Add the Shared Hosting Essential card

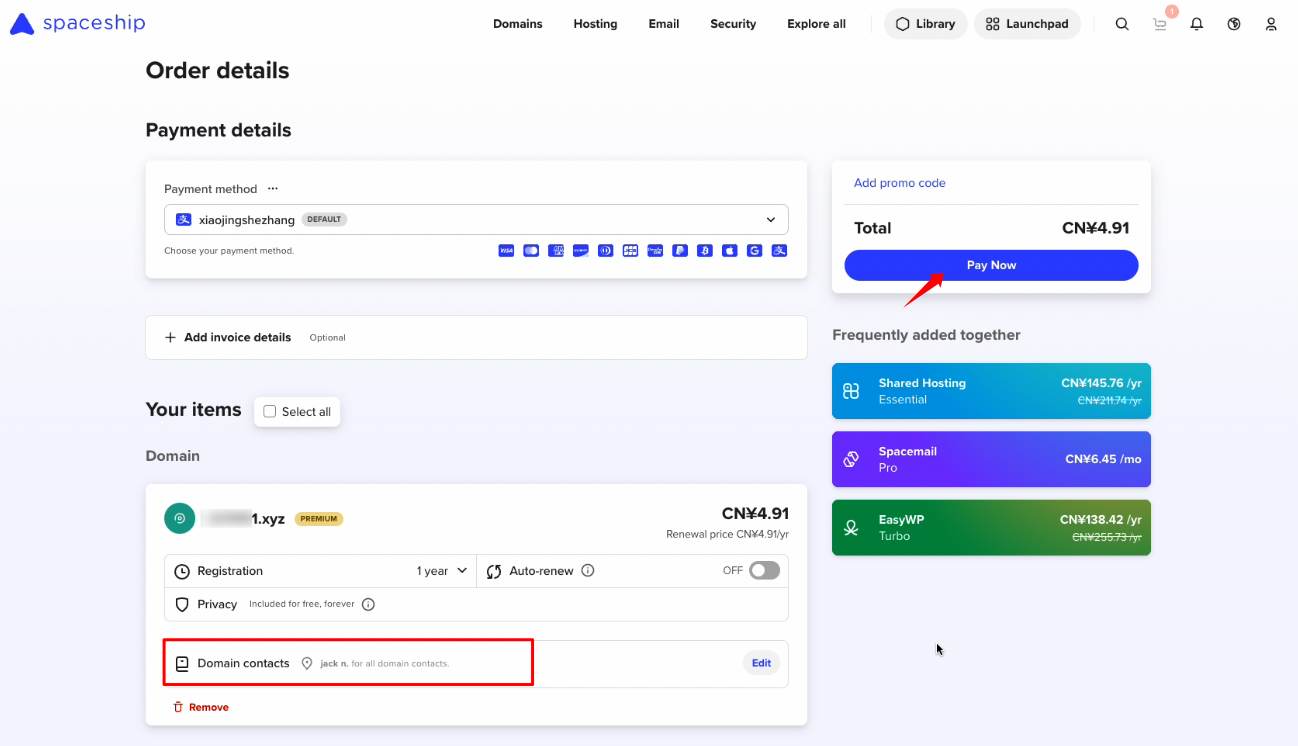991,391
